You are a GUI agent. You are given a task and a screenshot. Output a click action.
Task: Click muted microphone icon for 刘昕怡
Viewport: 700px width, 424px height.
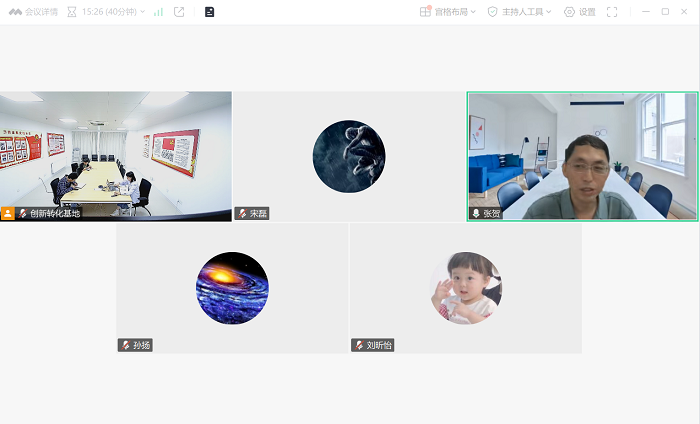tap(359, 345)
